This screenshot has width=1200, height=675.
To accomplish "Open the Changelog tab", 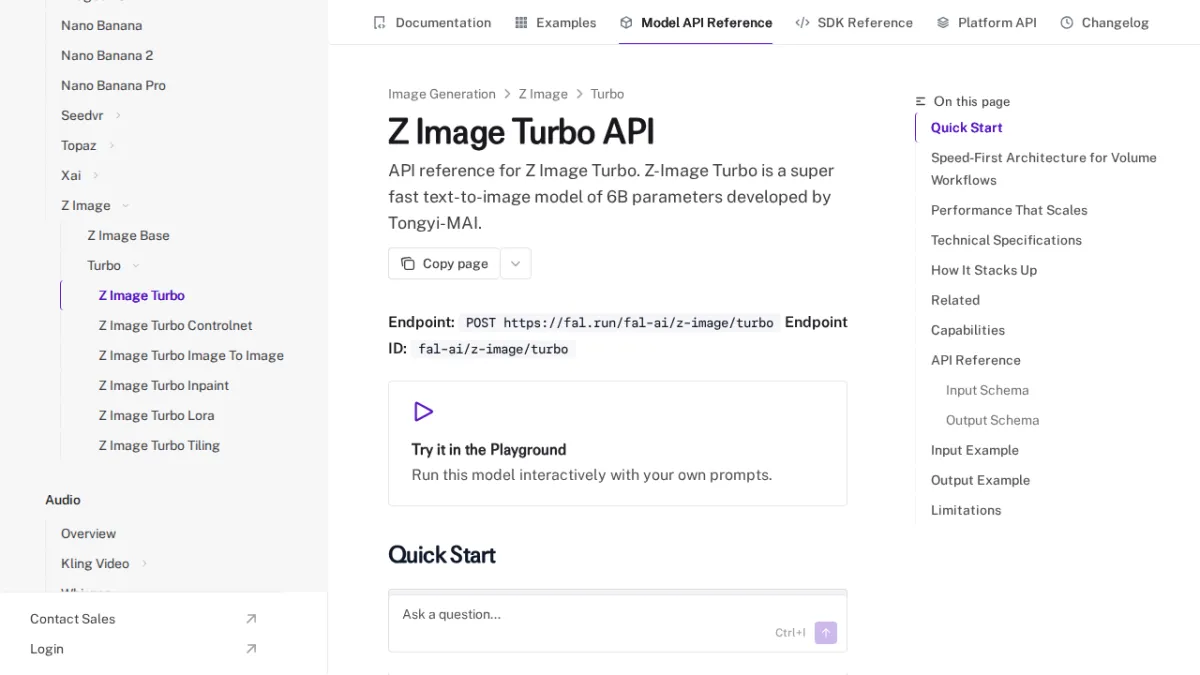I will pos(1105,22).
